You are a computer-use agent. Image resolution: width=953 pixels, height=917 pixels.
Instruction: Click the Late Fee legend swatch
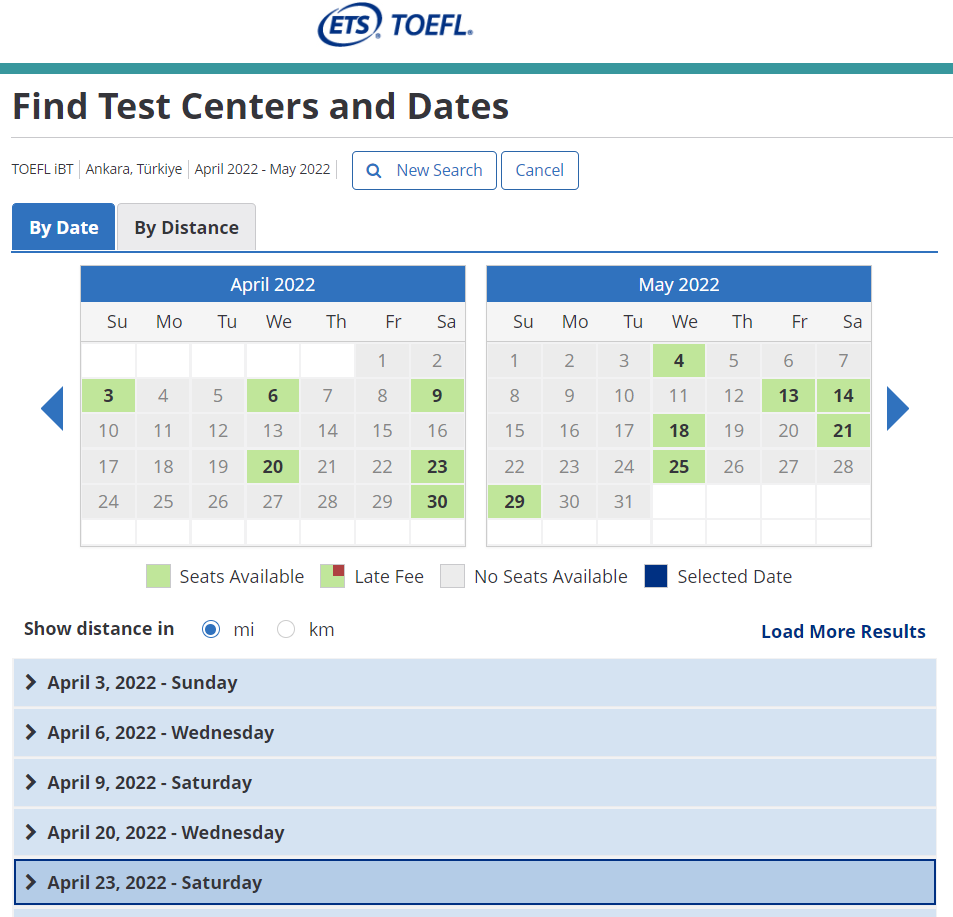[x=332, y=576]
